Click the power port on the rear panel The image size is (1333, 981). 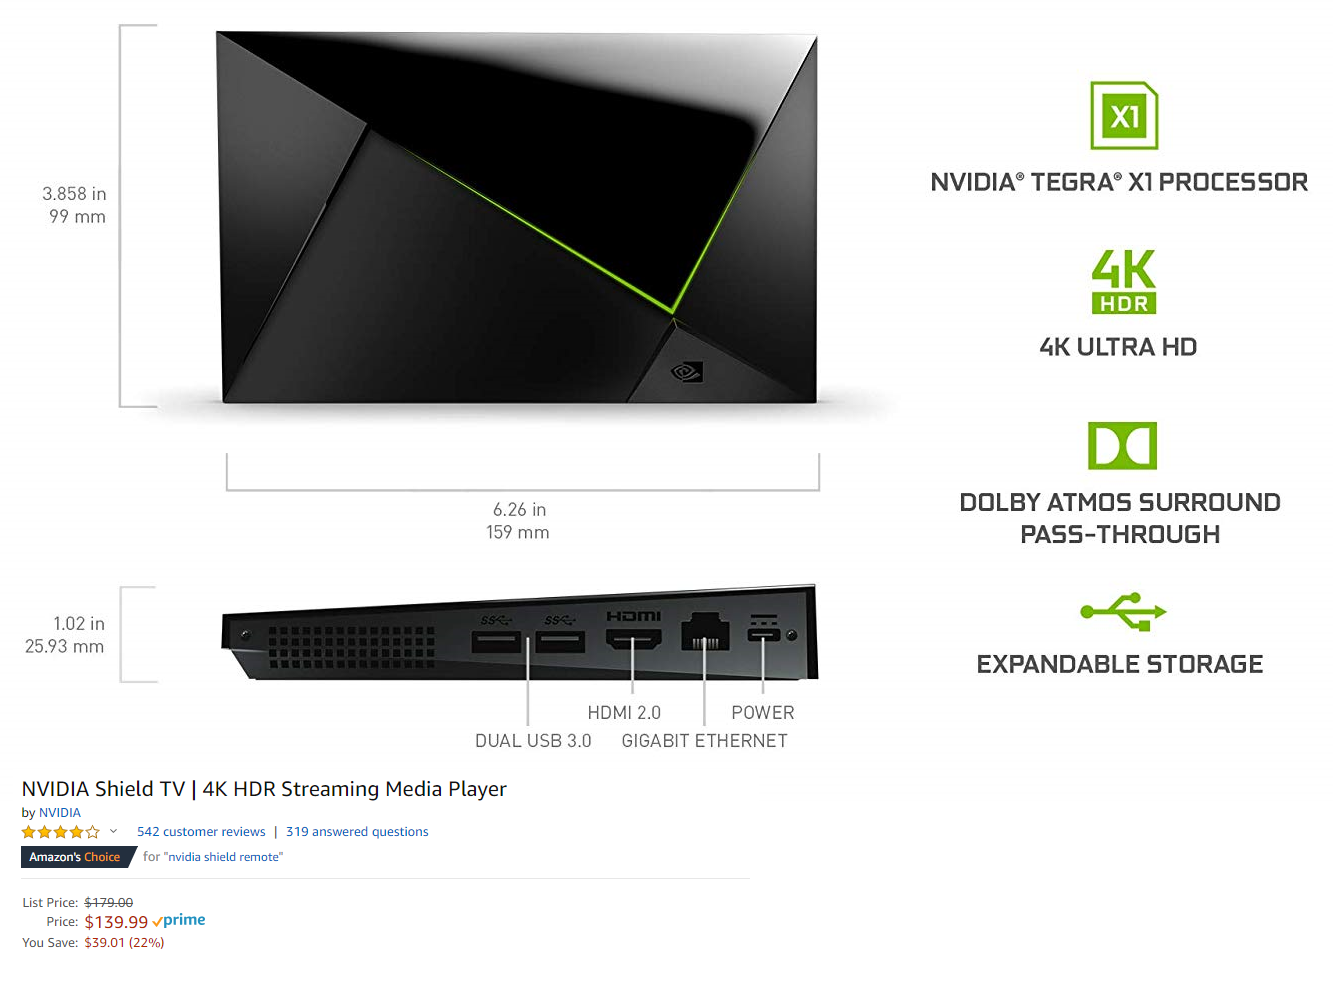(763, 634)
